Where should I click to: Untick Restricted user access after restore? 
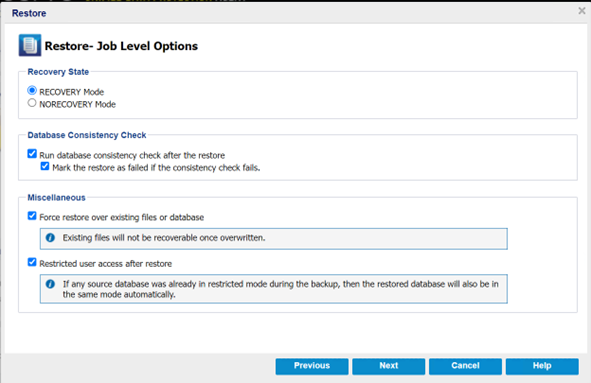pos(32,262)
